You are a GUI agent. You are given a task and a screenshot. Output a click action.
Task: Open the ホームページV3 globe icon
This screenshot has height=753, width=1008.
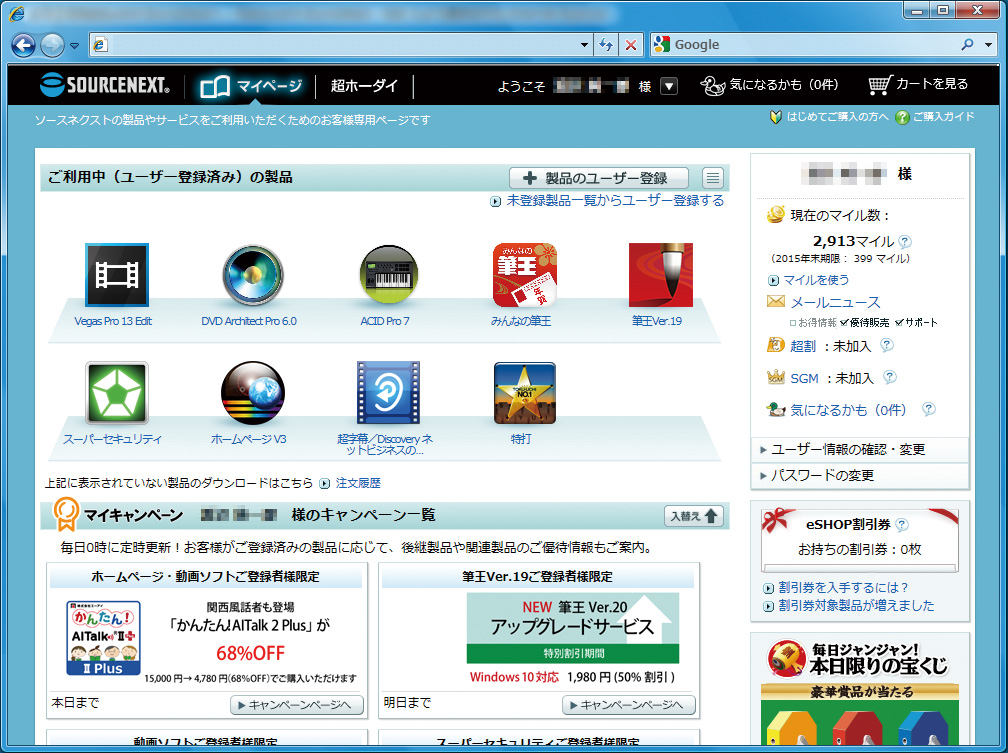pos(253,393)
